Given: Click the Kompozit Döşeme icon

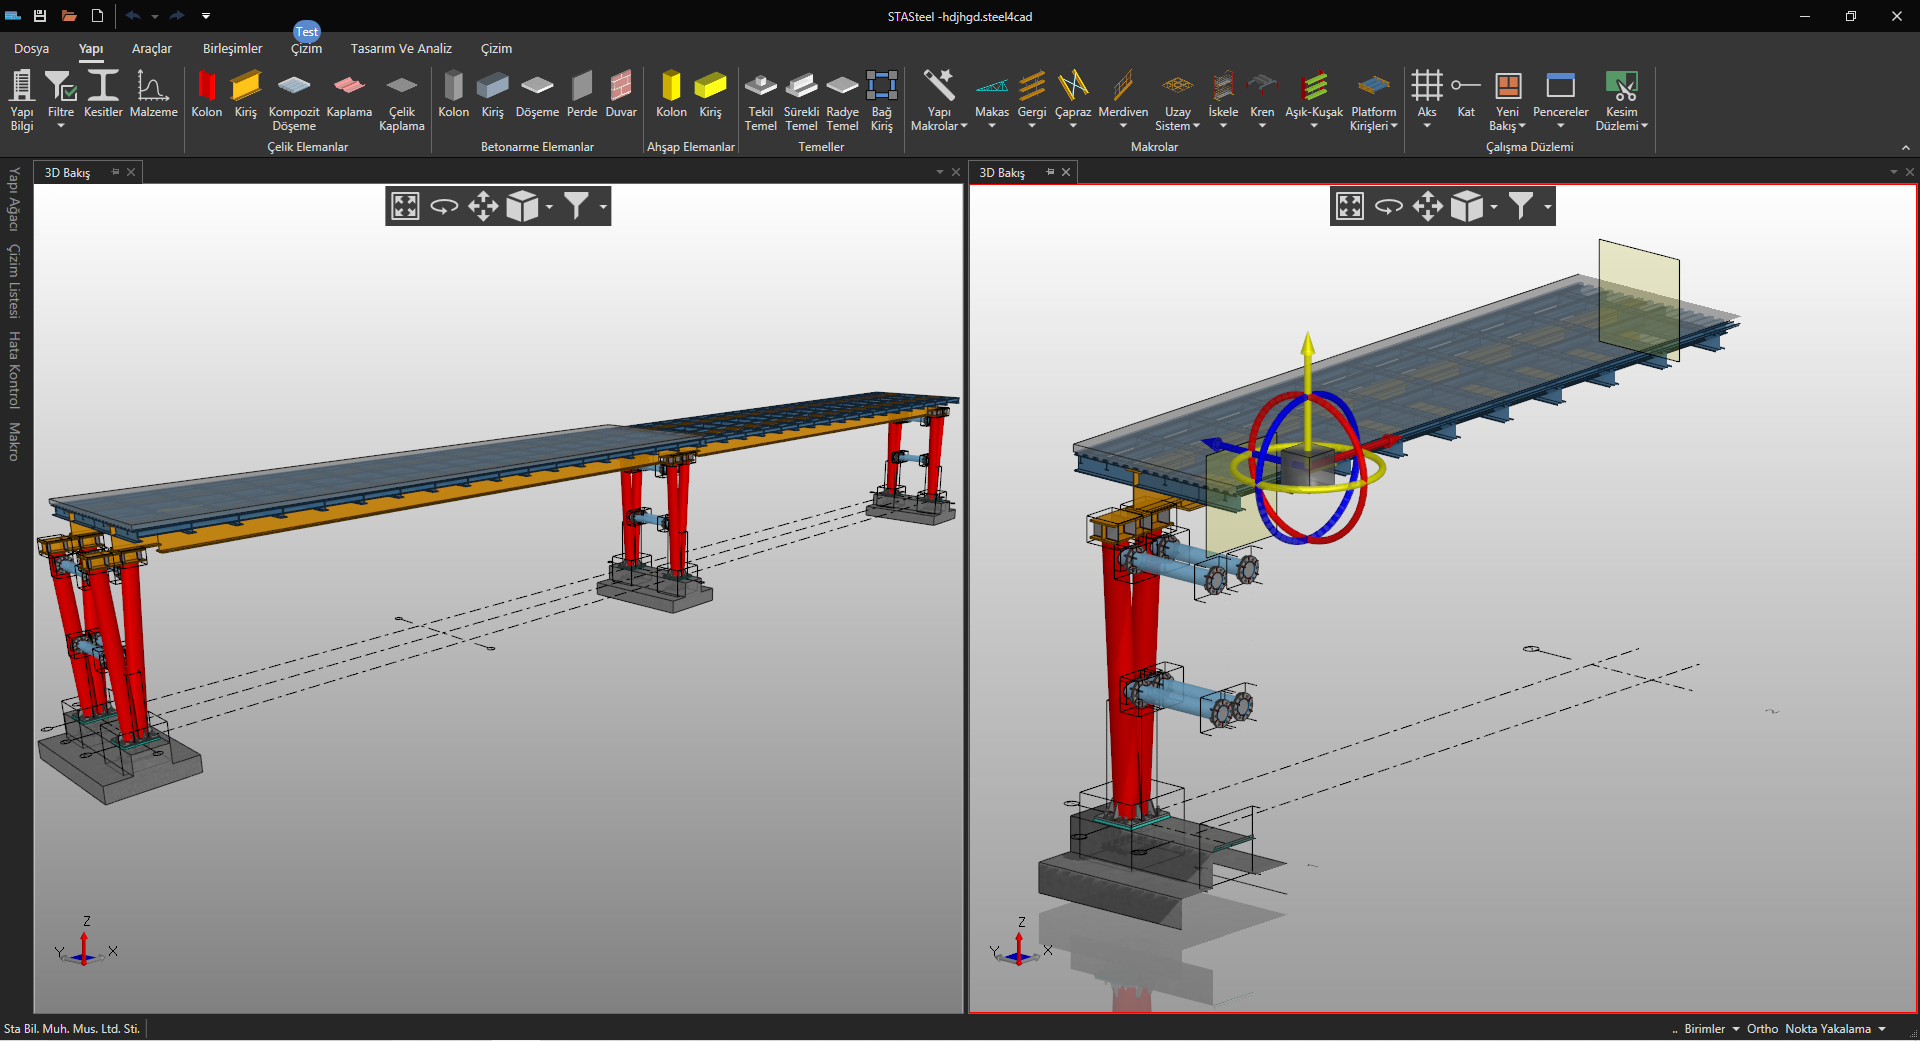Looking at the screenshot, I should click(x=293, y=87).
